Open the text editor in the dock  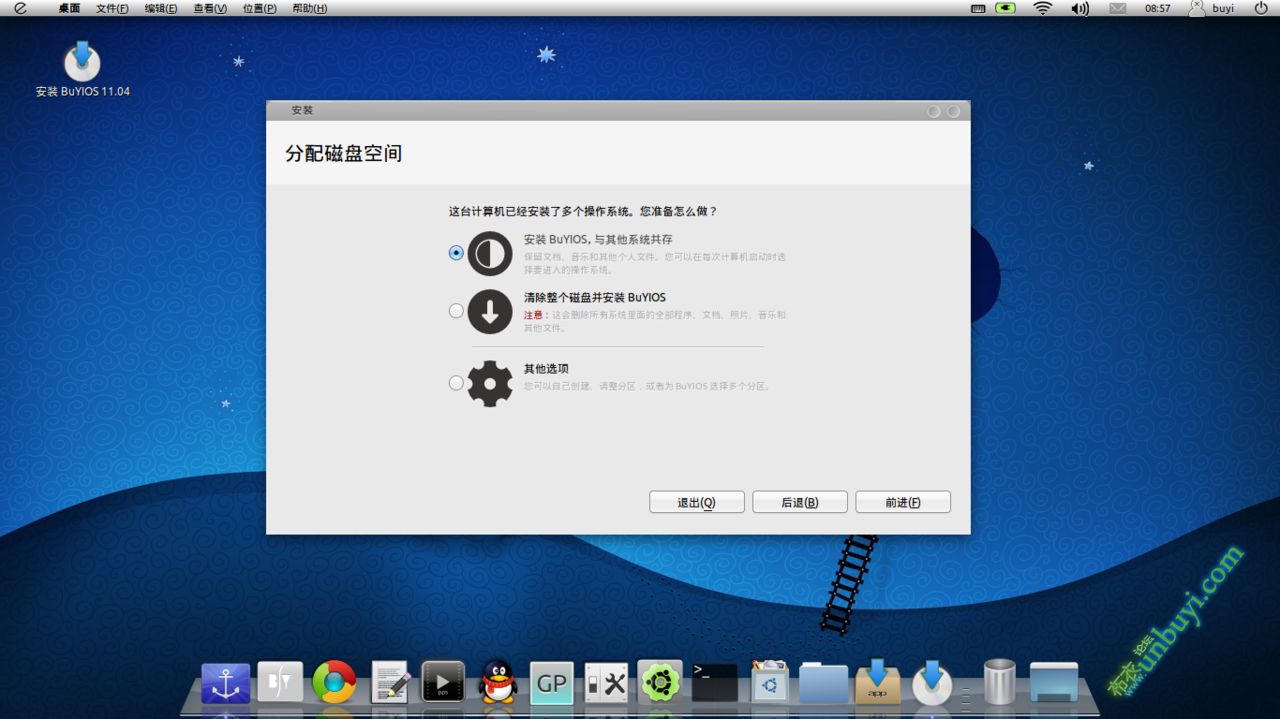pyautogui.click(x=390, y=683)
